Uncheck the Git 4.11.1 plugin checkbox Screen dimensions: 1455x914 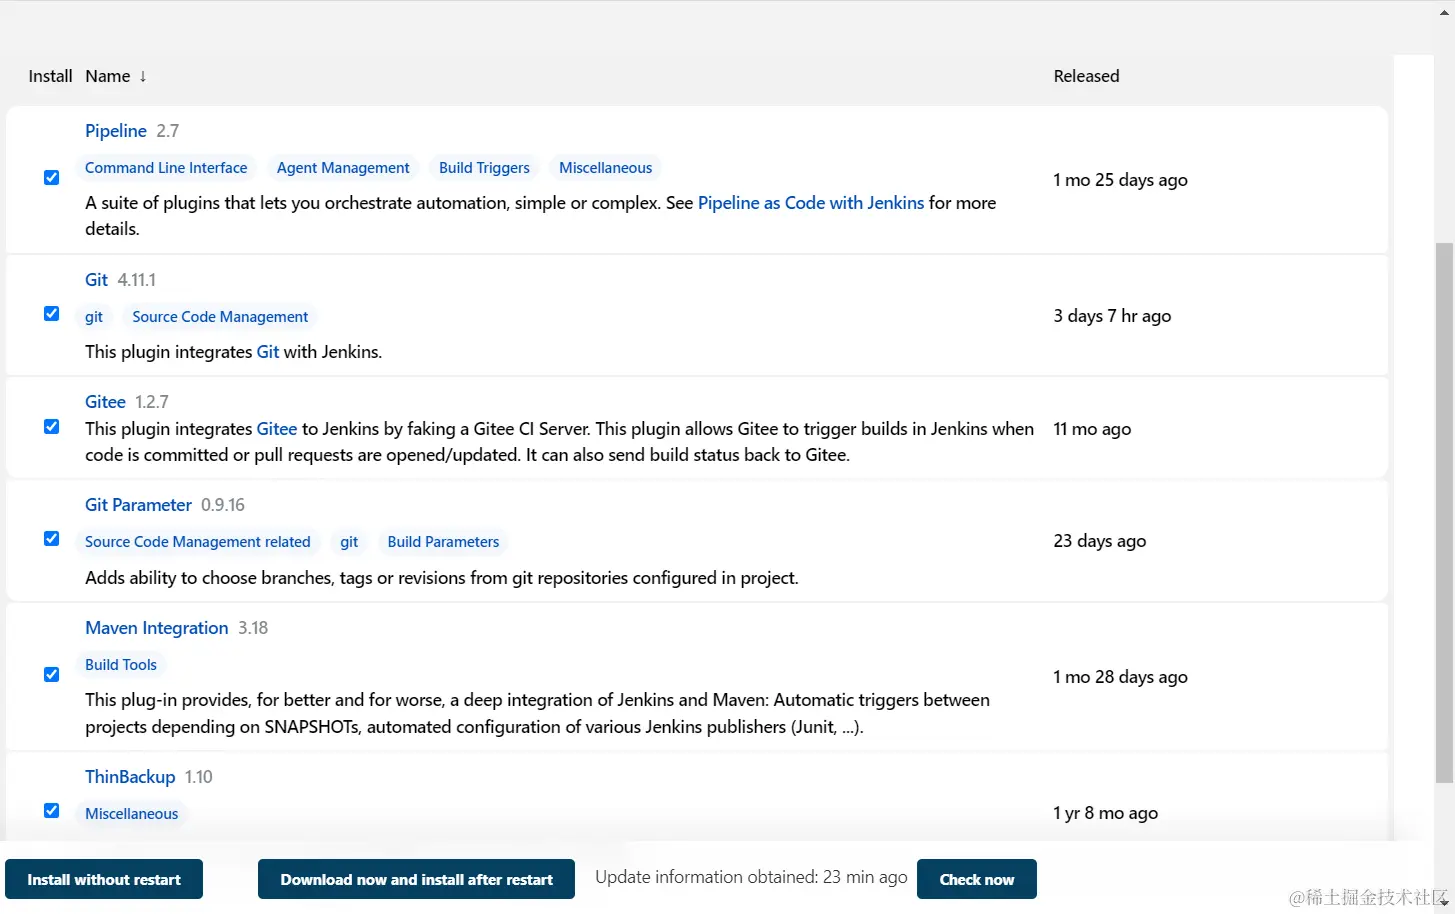click(52, 314)
